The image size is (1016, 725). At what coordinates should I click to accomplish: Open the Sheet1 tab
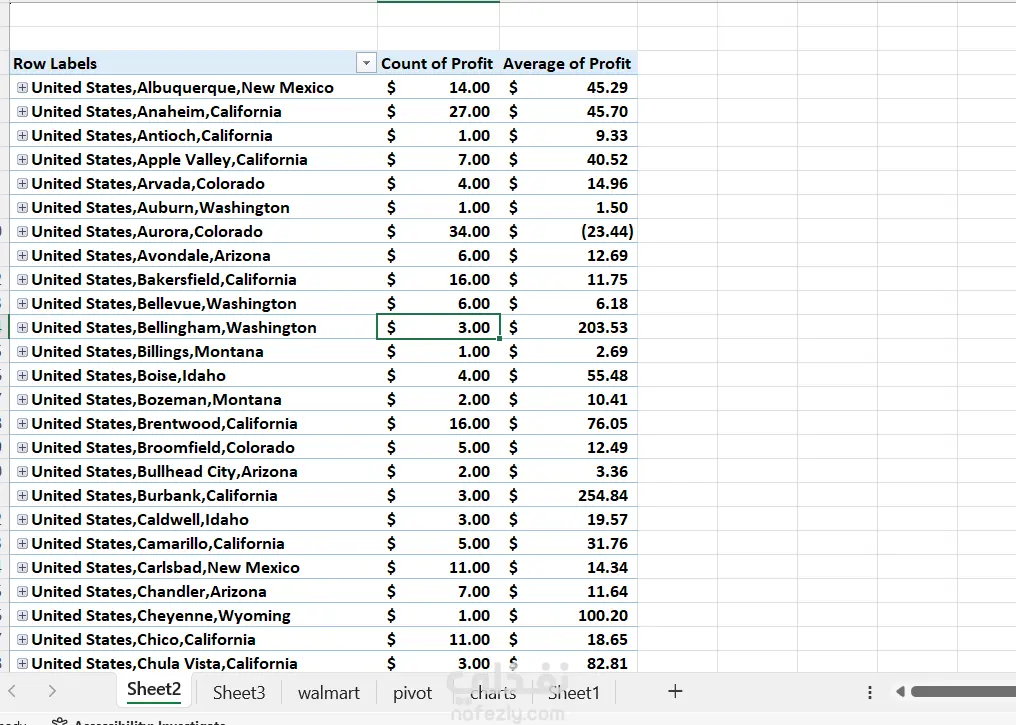click(x=573, y=693)
